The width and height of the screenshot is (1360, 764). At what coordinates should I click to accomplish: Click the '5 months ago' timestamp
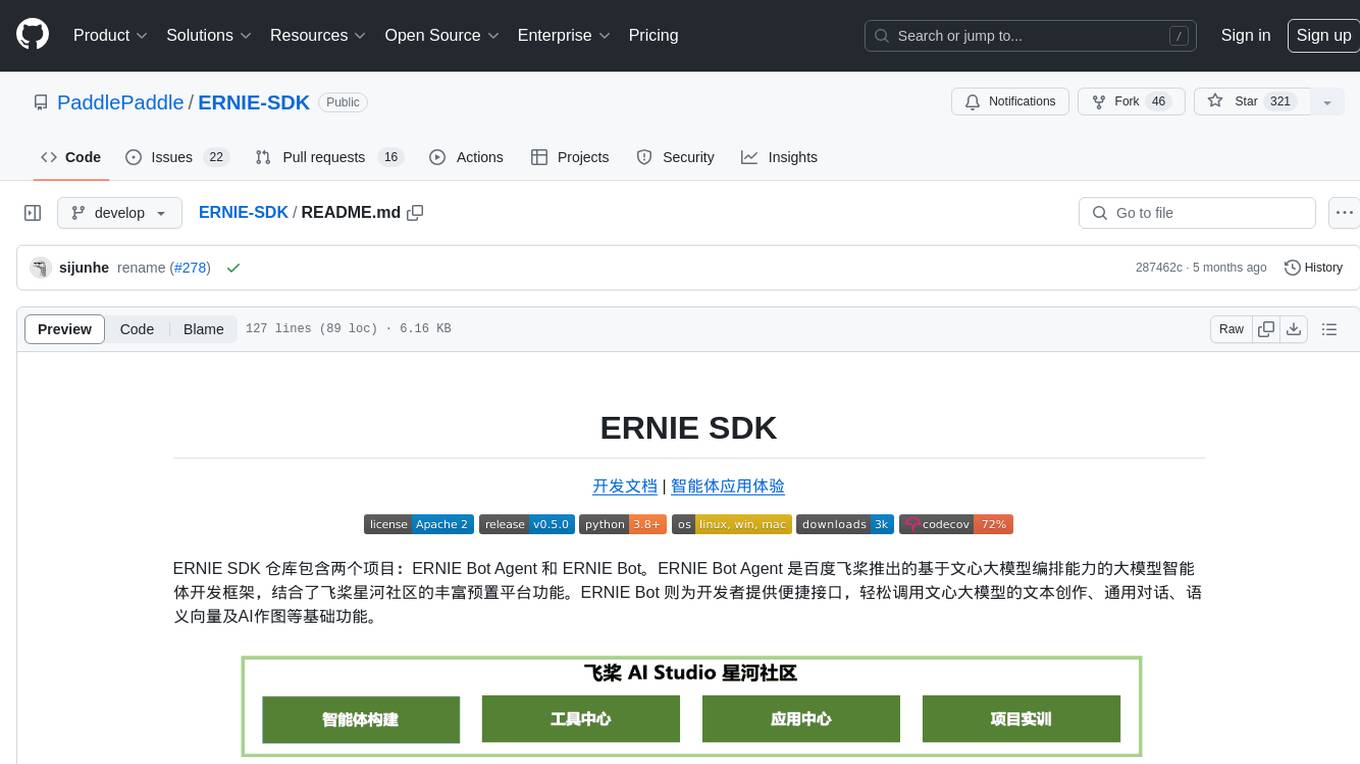pyautogui.click(x=1229, y=268)
